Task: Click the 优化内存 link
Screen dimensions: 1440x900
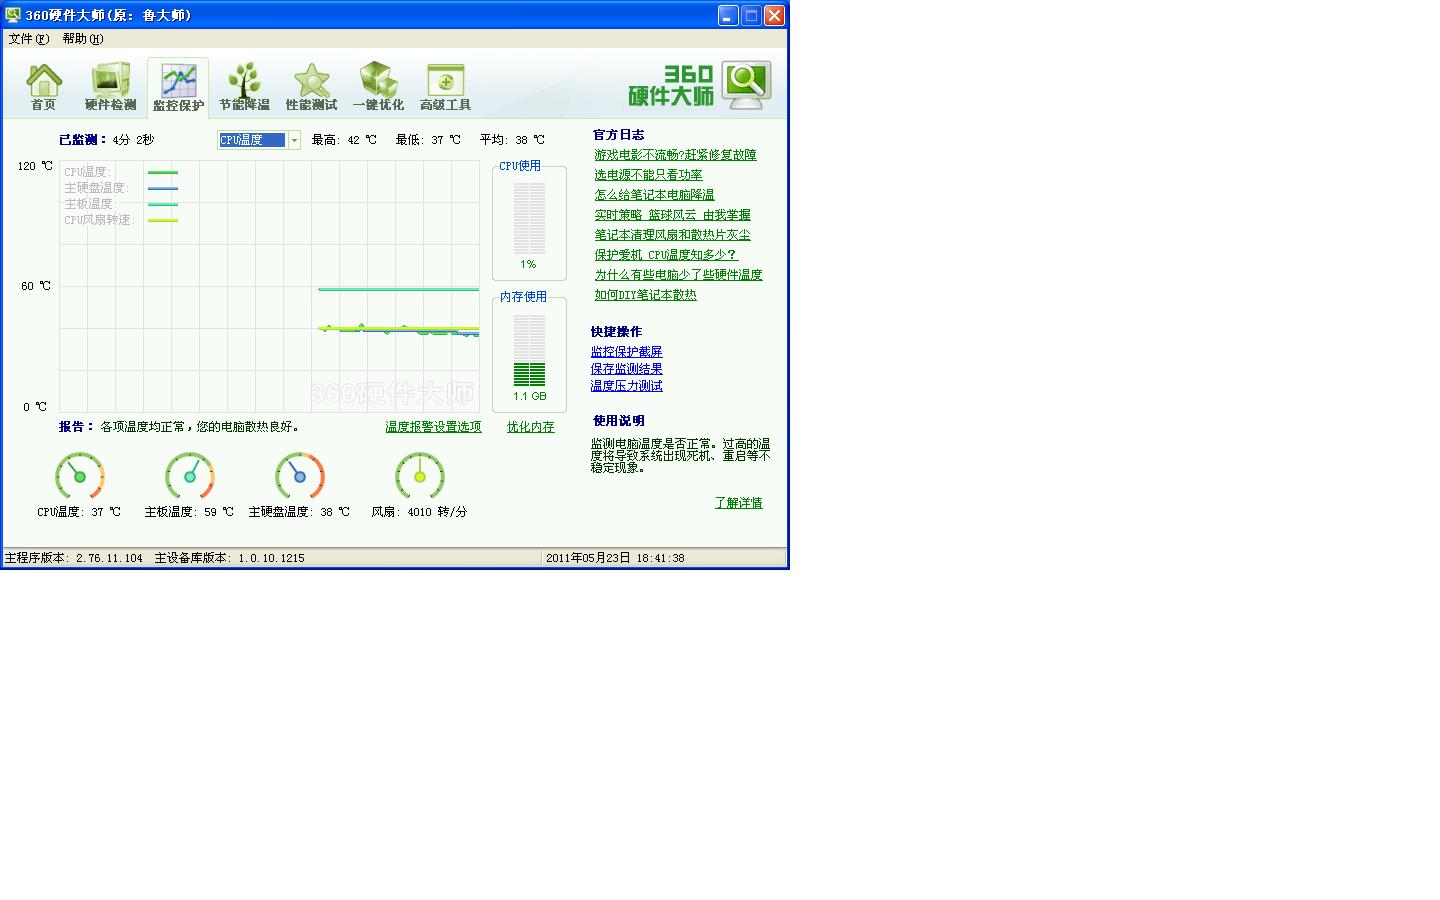Action: 530,427
